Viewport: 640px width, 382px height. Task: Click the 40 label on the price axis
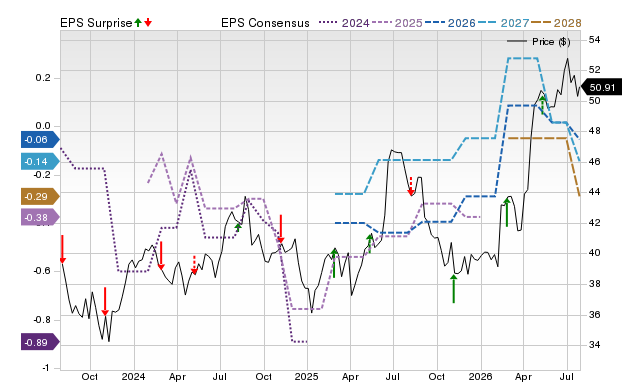(x=594, y=253)
